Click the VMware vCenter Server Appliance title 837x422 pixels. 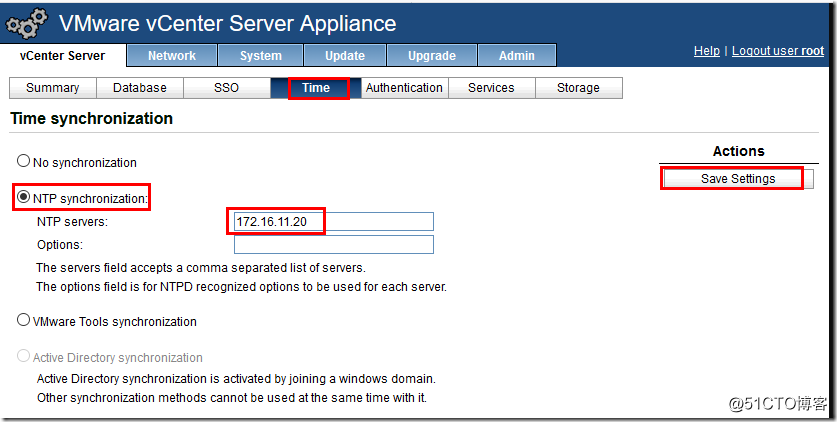(x=227, y=23)
